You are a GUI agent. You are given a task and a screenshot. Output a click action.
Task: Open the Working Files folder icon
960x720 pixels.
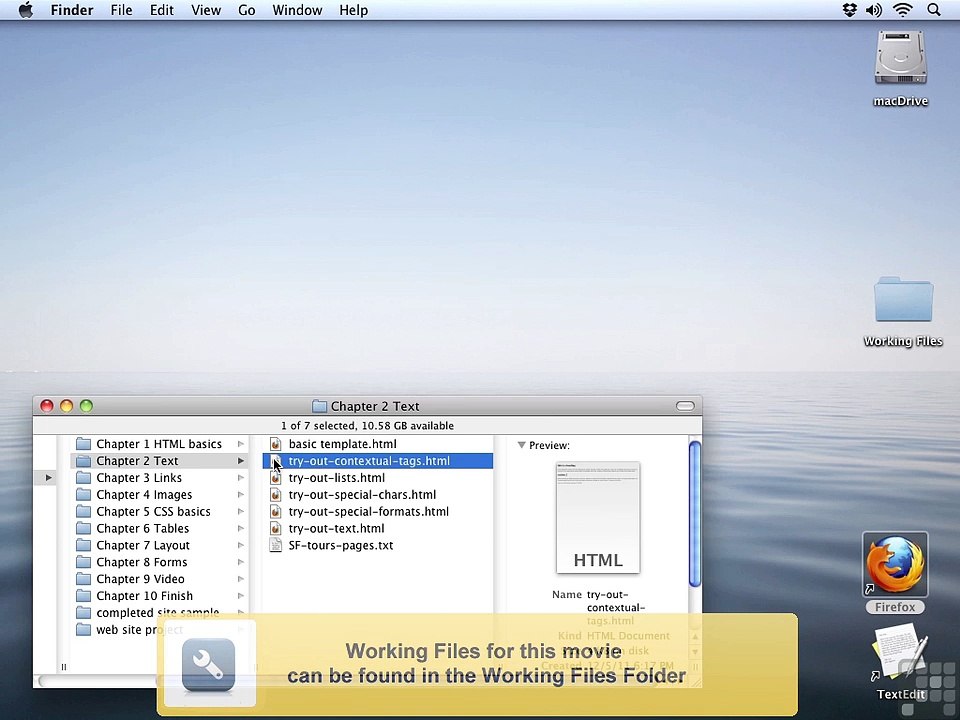click(902, 302)
